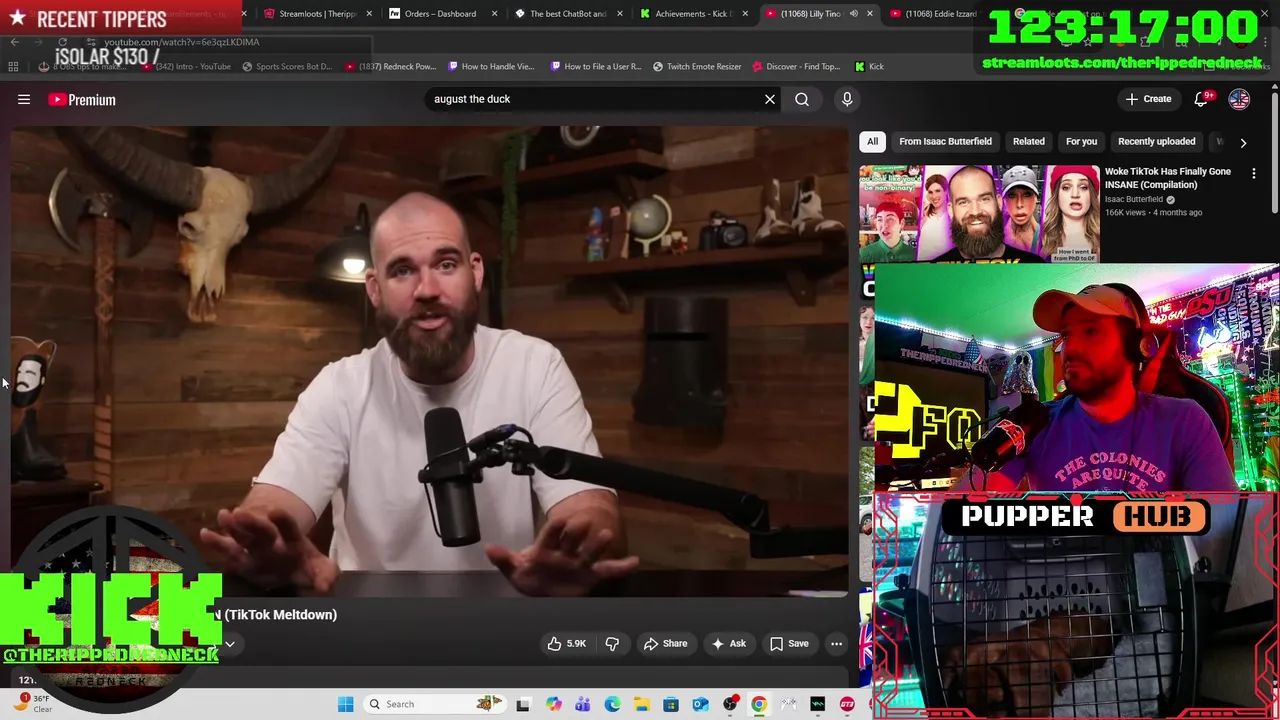Open Microsoft Edge taskbar icon
This screenshot has width=1280, height=720.
pos(612,704)
